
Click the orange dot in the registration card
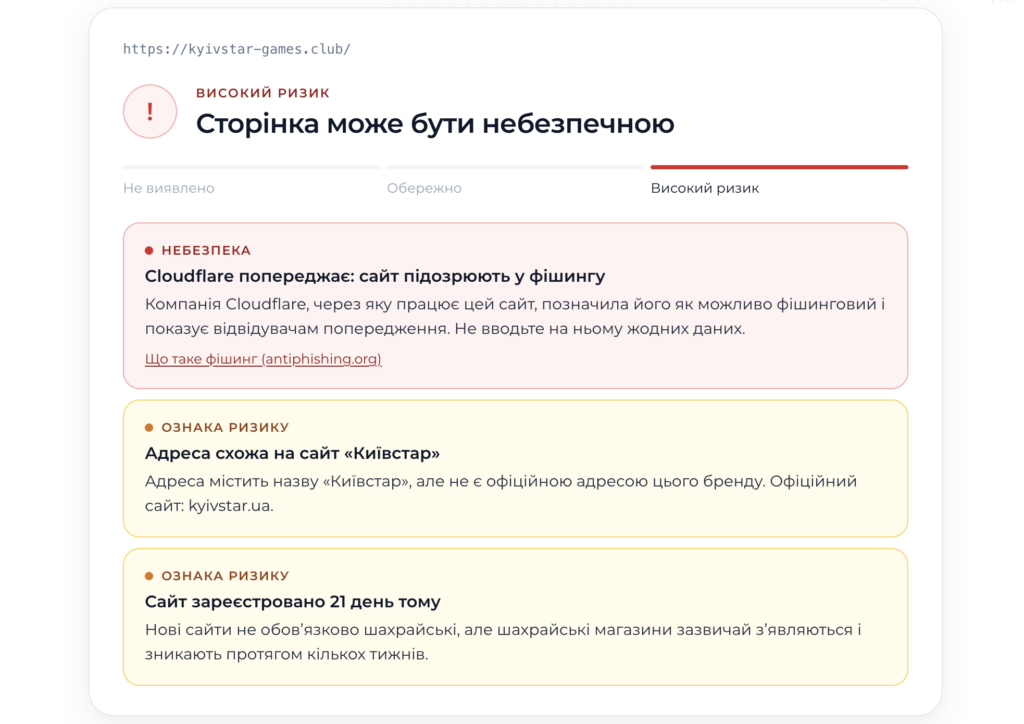click(x=149, y=576)
